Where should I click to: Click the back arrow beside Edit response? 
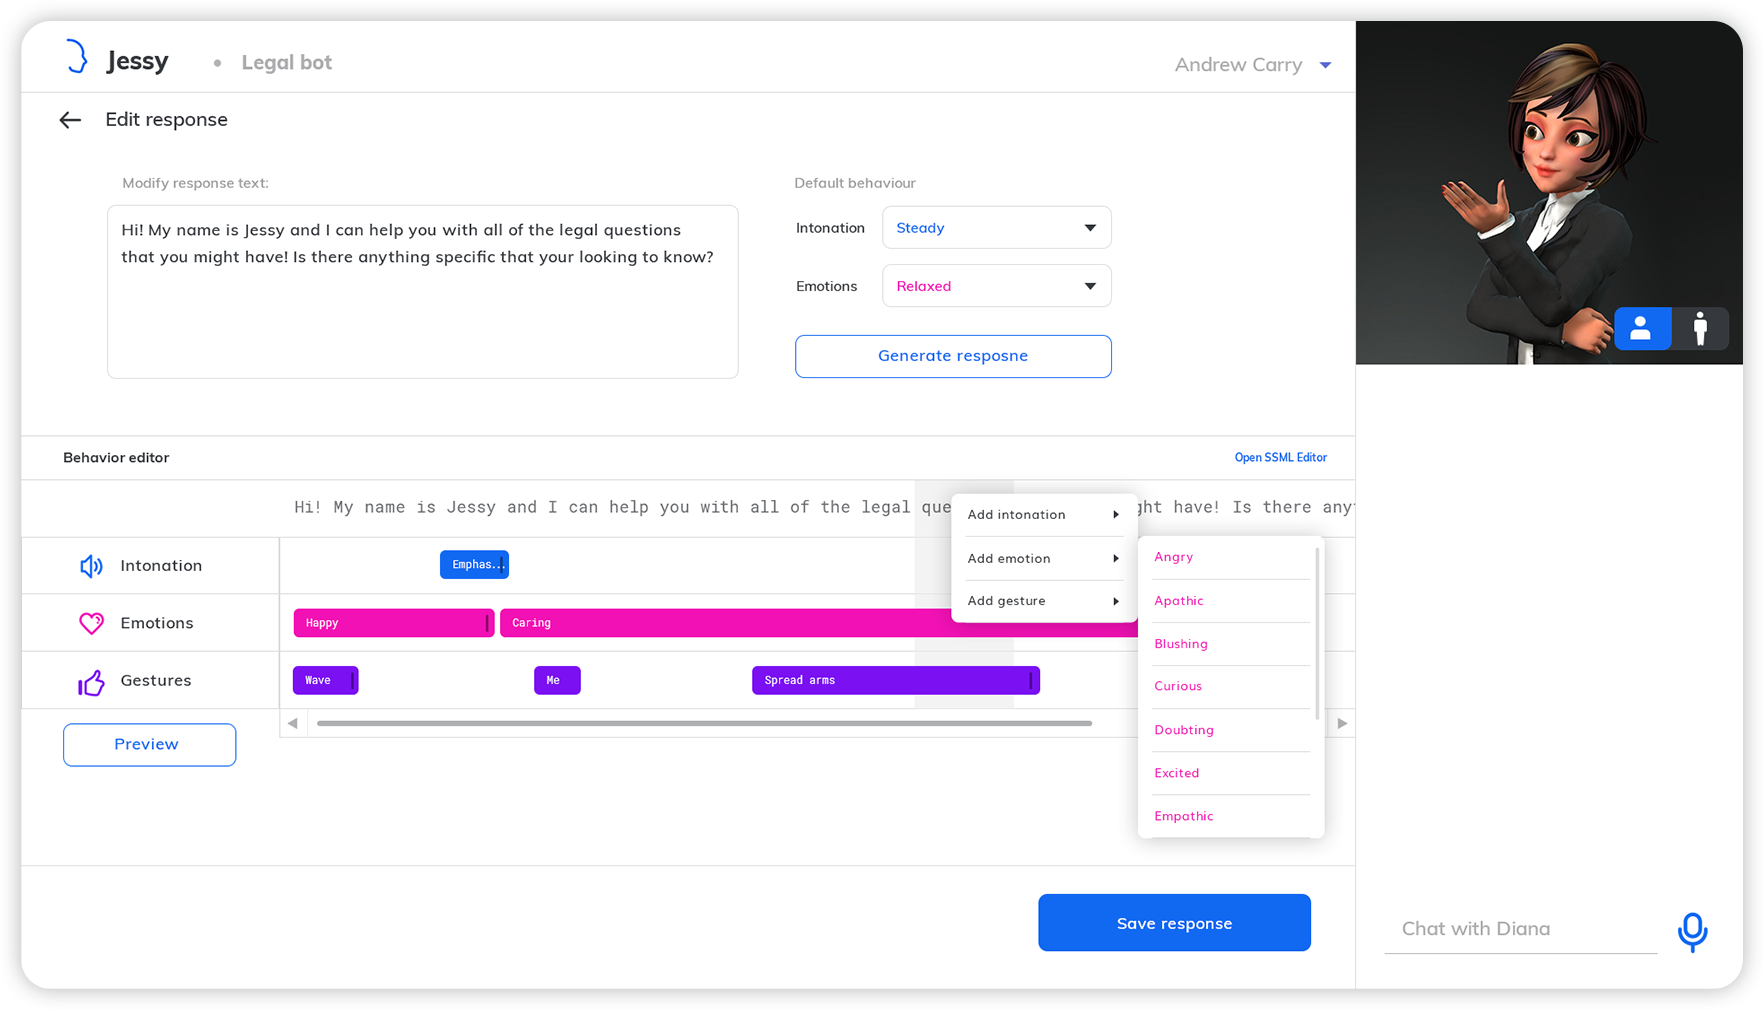[x=70, y=120]
